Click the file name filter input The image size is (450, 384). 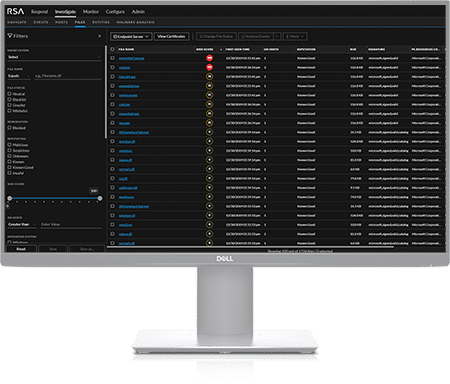tap(68, 76)
